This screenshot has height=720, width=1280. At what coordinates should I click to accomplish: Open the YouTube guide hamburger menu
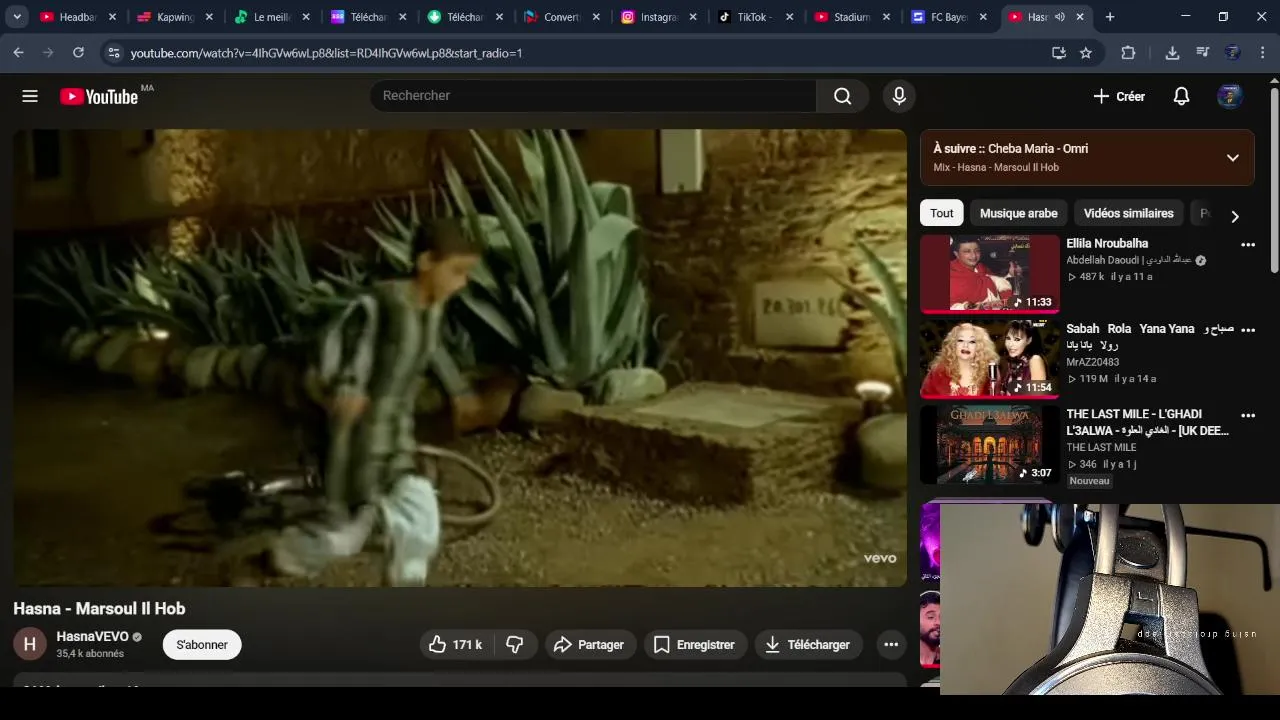point(30,96)
